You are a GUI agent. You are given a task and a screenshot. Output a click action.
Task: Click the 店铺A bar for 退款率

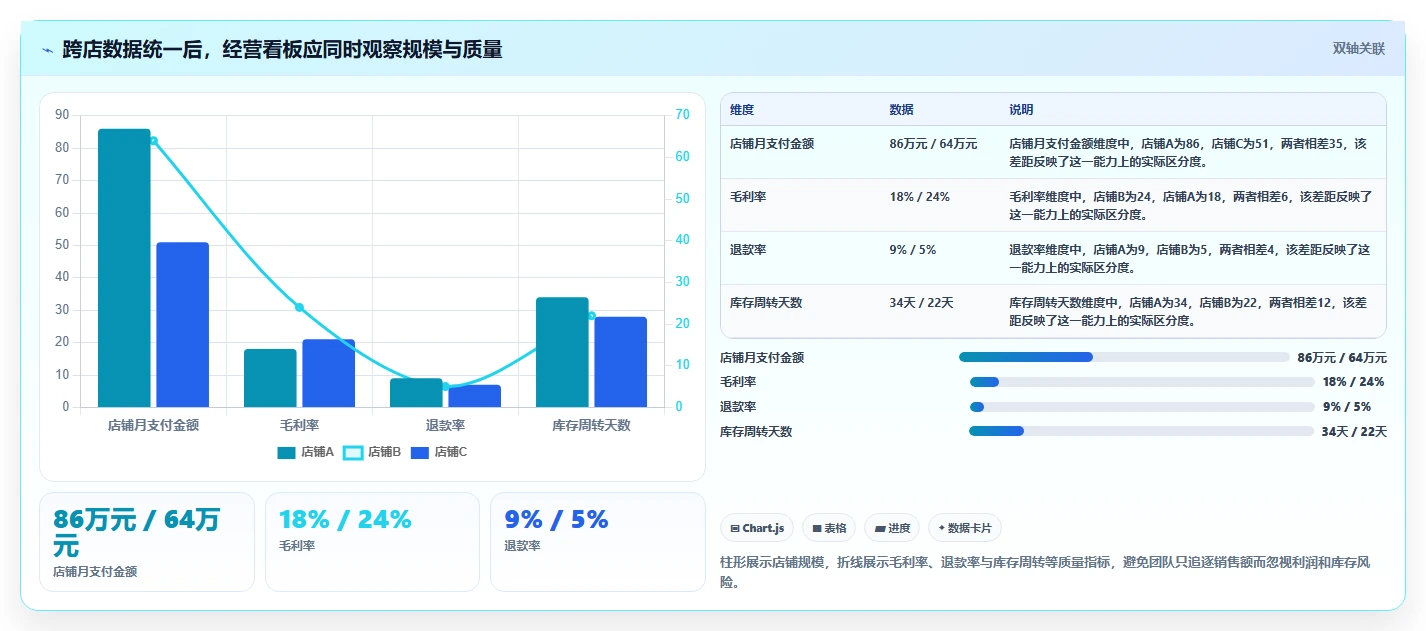(416, 393)
